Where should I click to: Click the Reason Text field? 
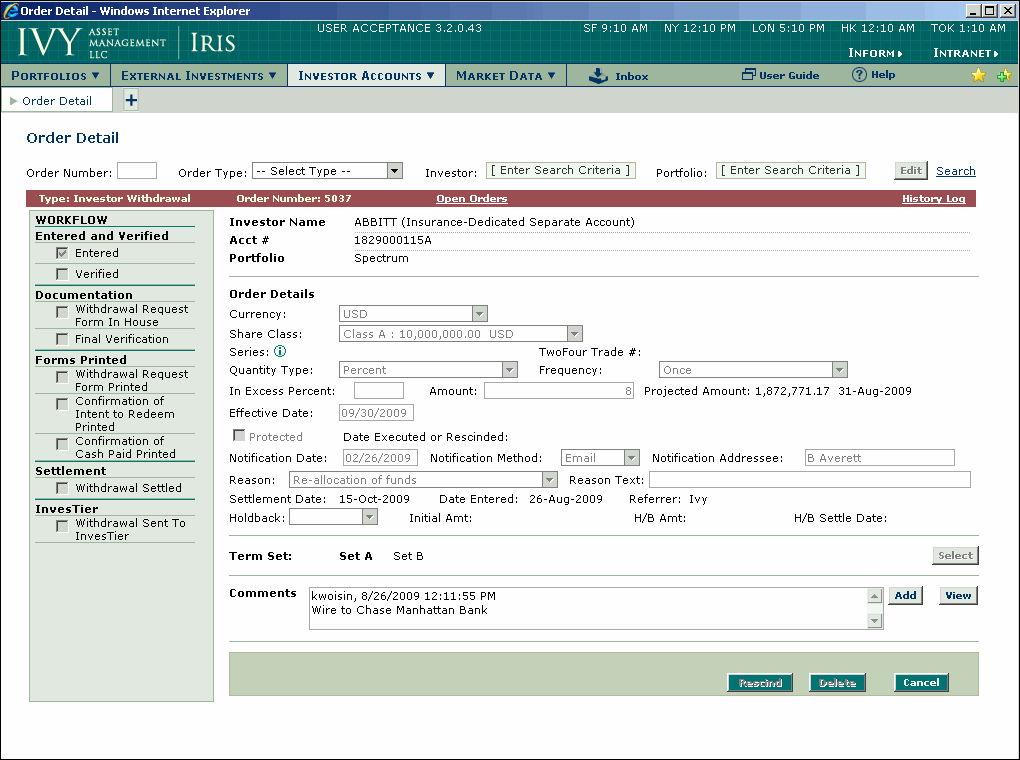[x=810, y=480]
